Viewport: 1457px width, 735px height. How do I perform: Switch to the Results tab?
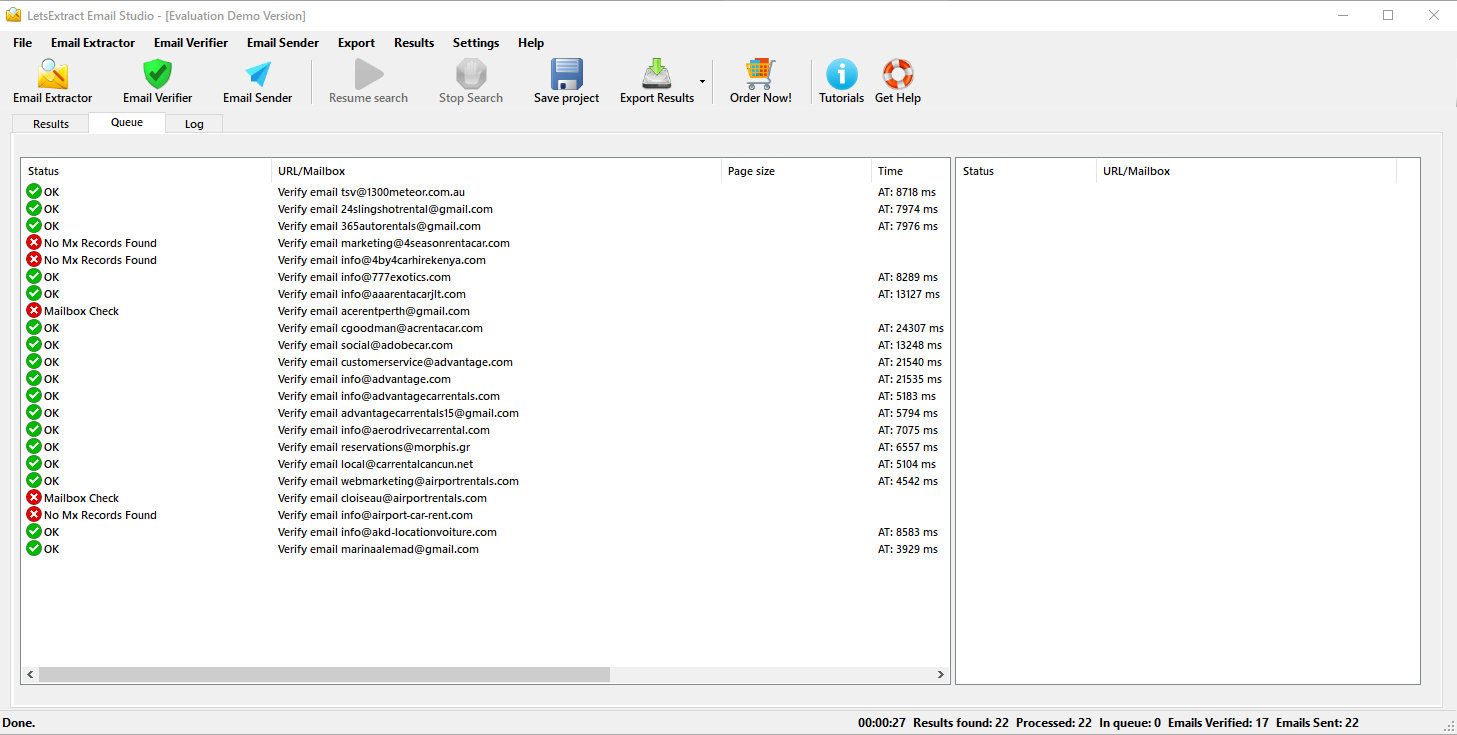click(51, 124)
